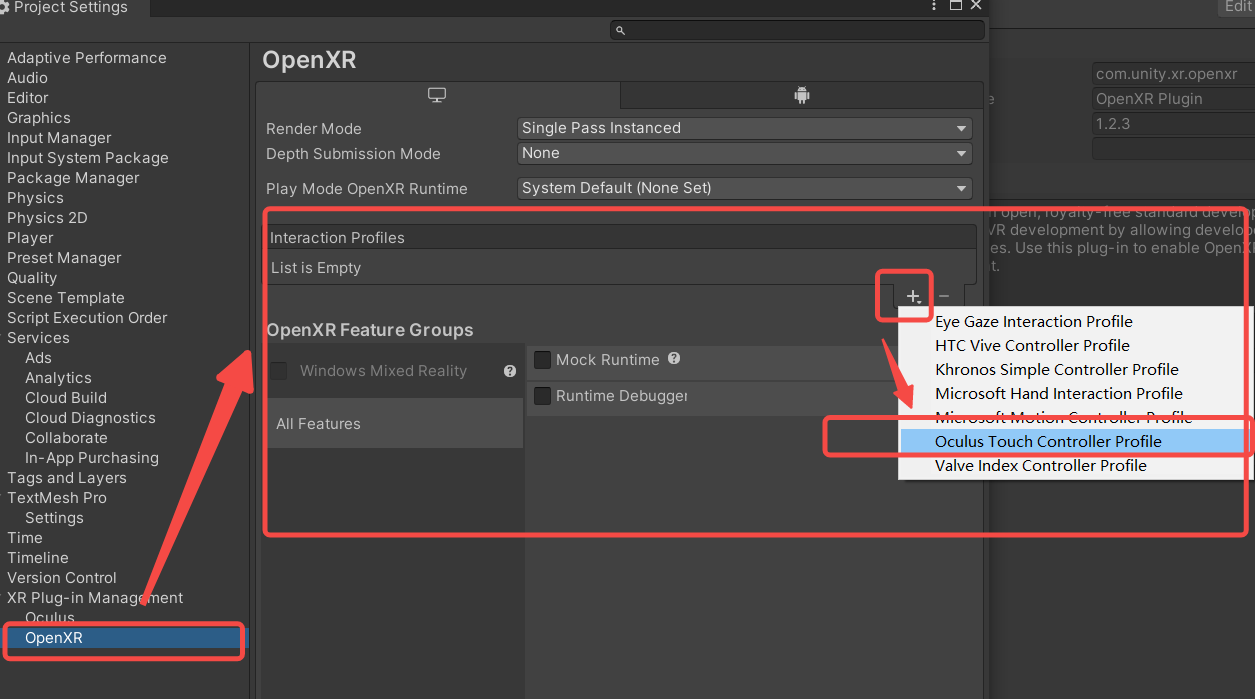
Task: Enable the Mock Runtime checkbox
Action: click(x=542, y=360)
